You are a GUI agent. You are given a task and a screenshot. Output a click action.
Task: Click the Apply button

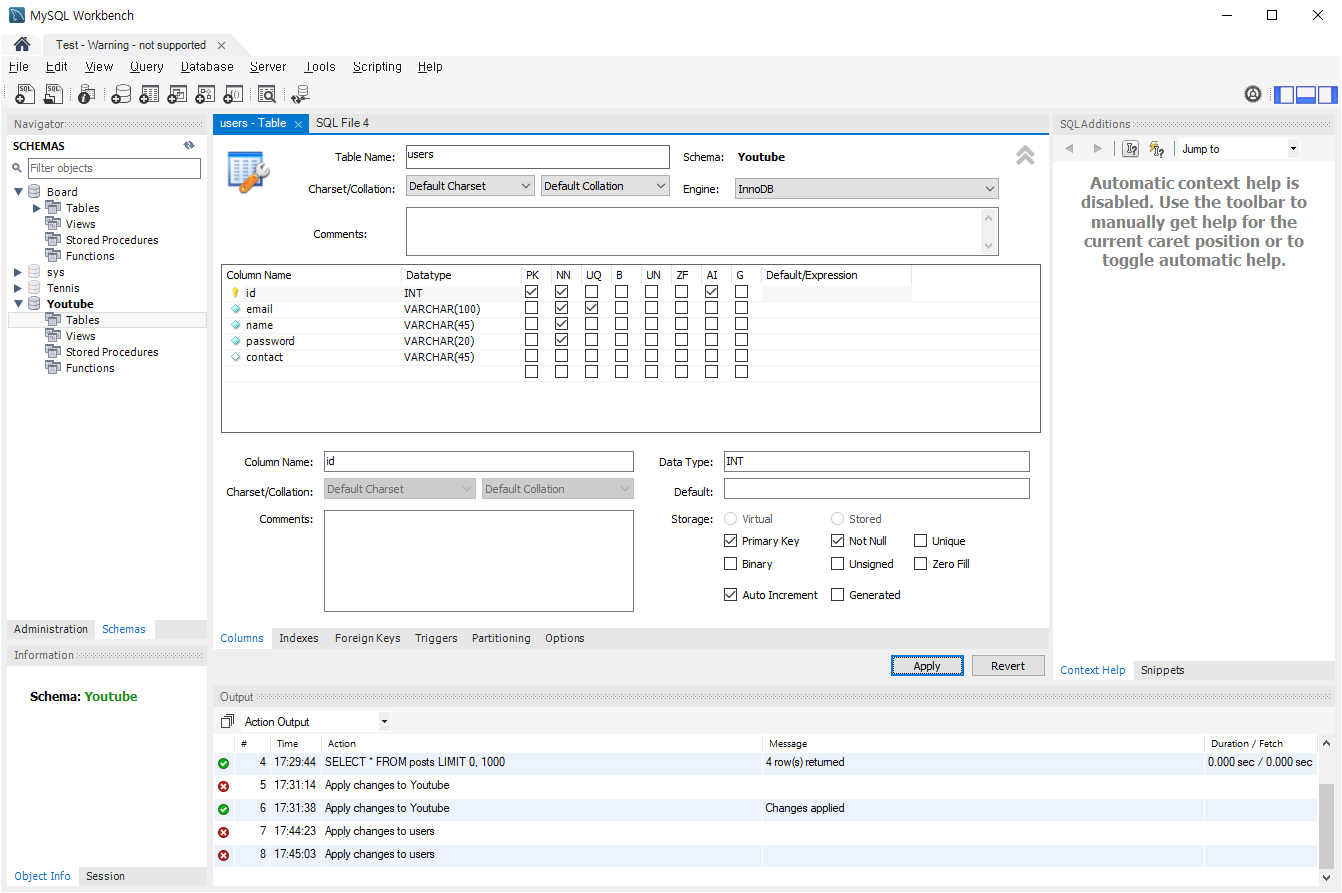tap(927, 666)
